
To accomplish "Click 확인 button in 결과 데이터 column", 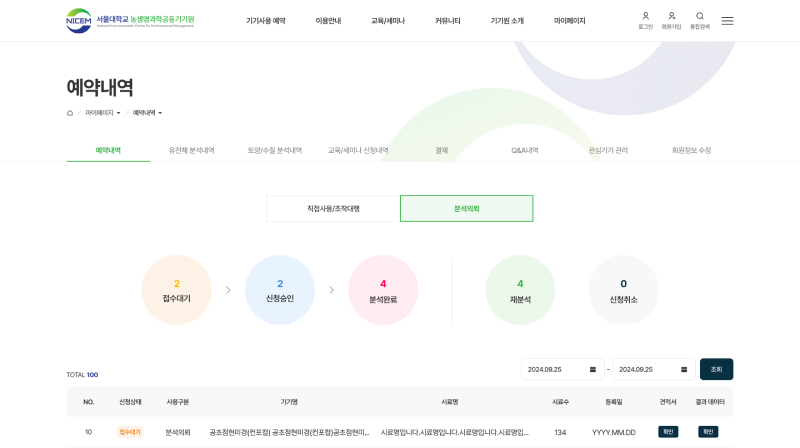I will (708, 432).
